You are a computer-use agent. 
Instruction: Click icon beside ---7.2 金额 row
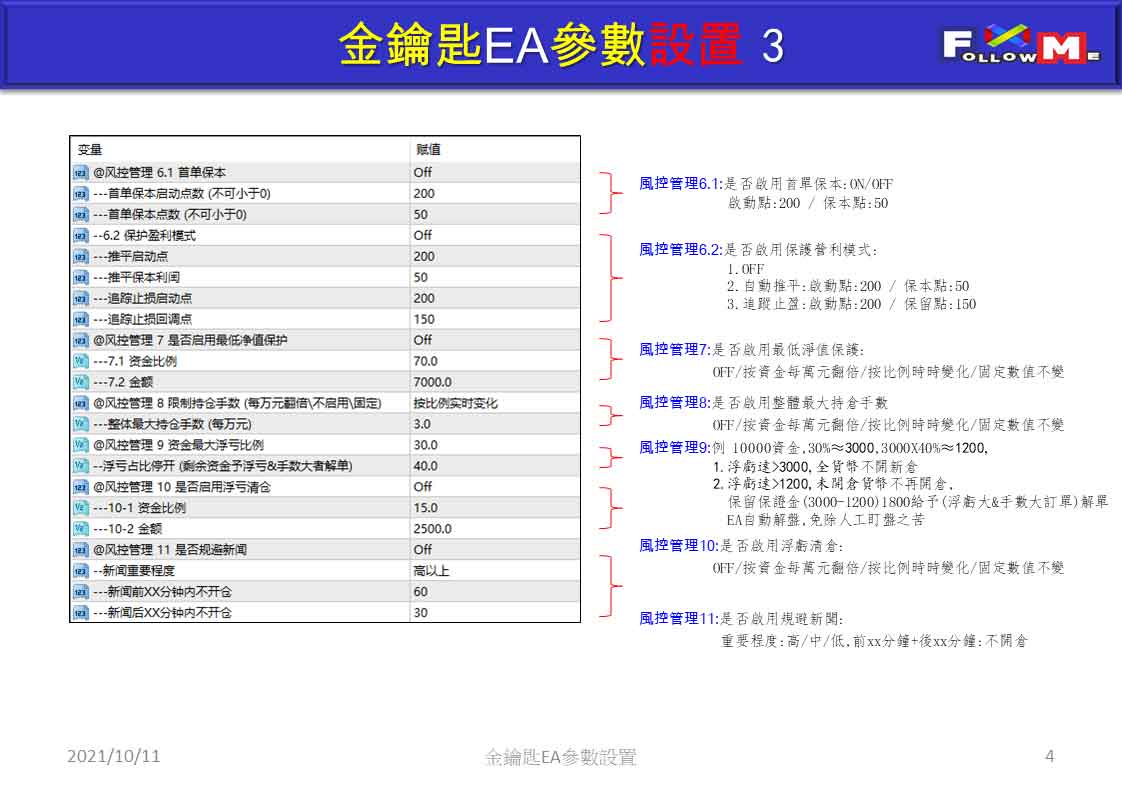[80, 382]
